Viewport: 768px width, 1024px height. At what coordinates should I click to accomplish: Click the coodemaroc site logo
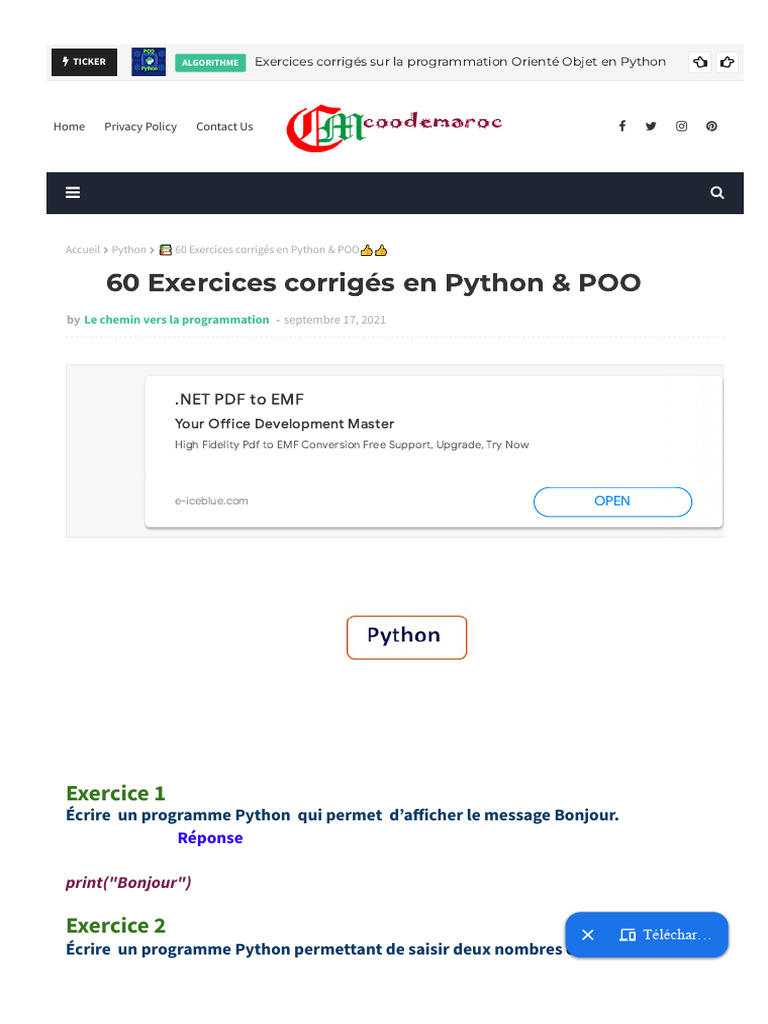click(x=395, y=127)
